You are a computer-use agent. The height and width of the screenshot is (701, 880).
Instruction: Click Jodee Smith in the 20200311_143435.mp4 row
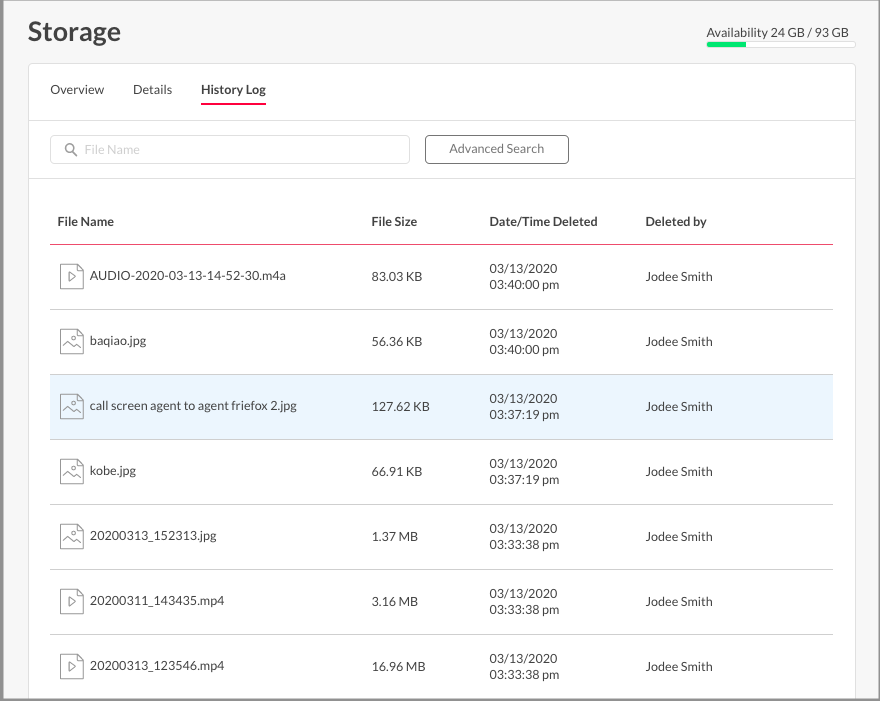(679, 602)
